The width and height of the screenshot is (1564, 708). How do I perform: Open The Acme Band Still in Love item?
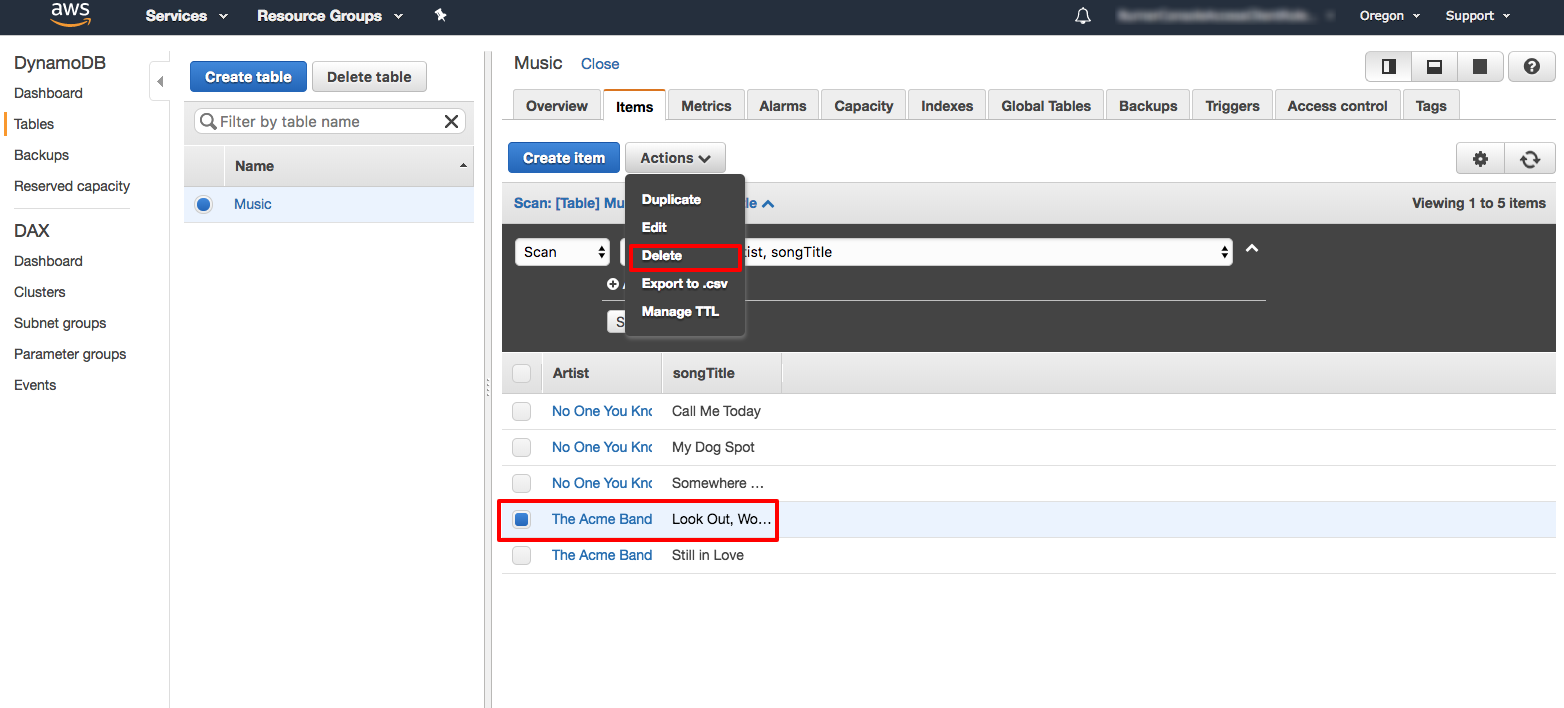coord(602,555)
